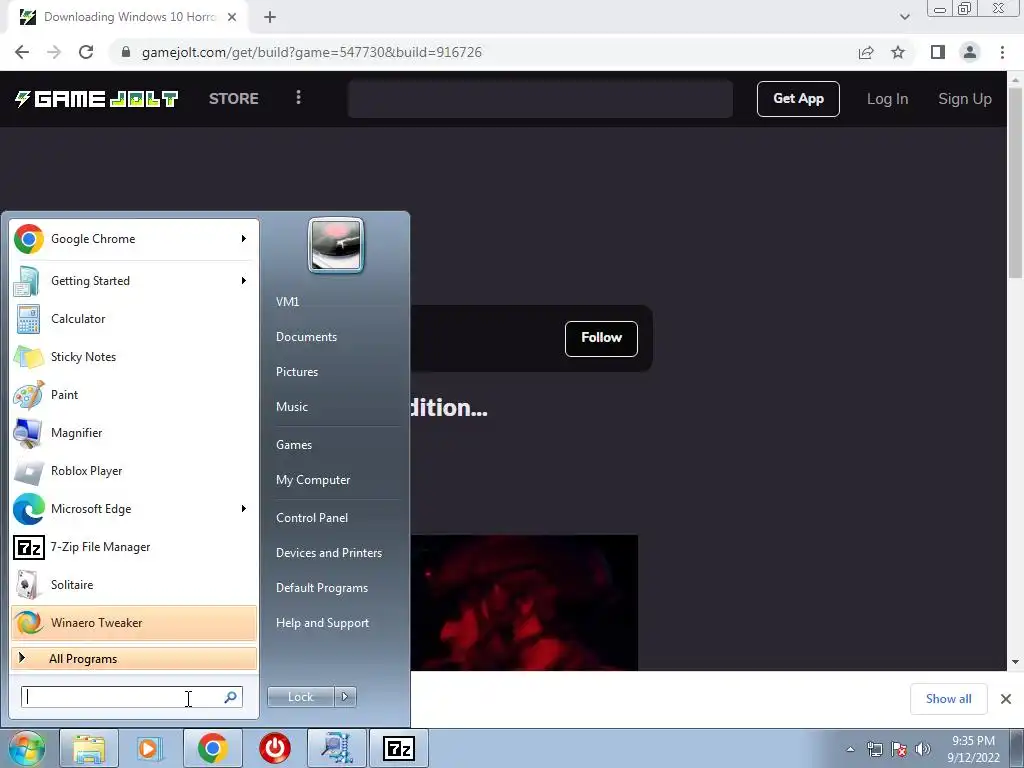Open Pictures from Start menu
Image resolution: width=1024 pixels, height=768 pixels.
point(297,372)
